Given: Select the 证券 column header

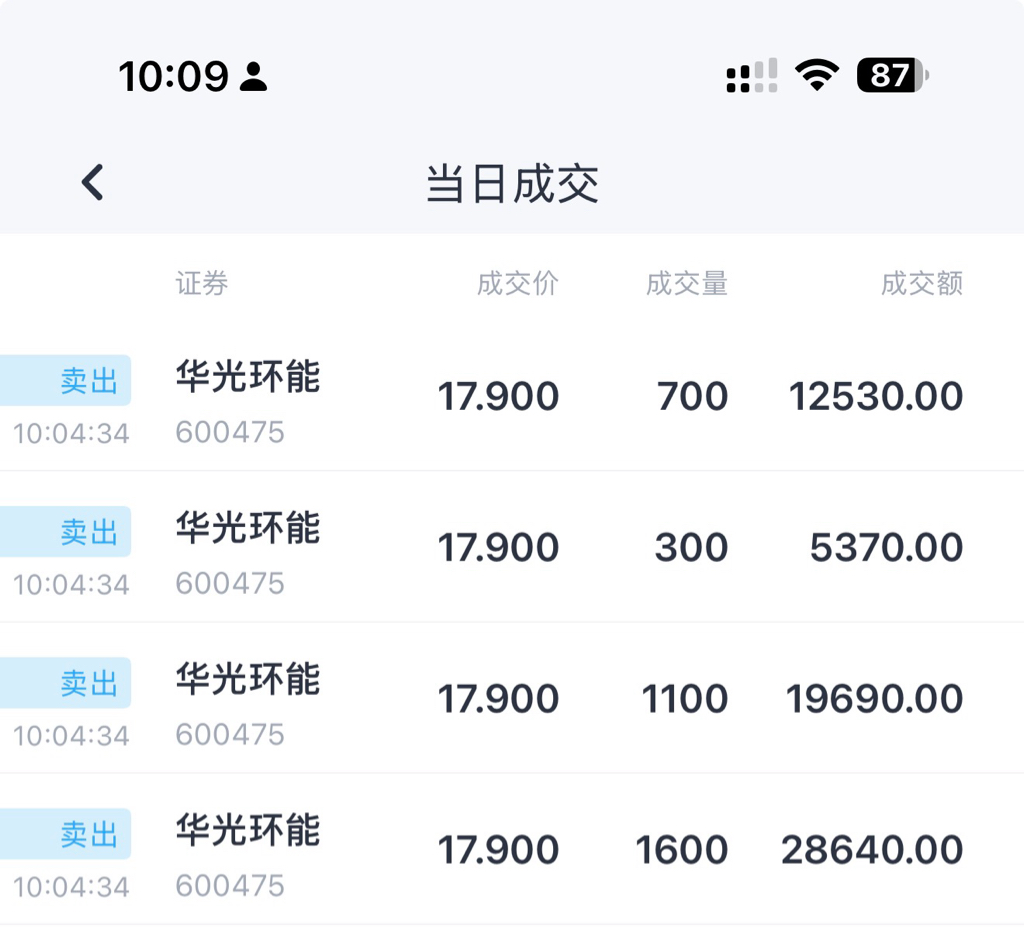Looking at the screenshot, I should pyautogui.click(x=202, y=284).
